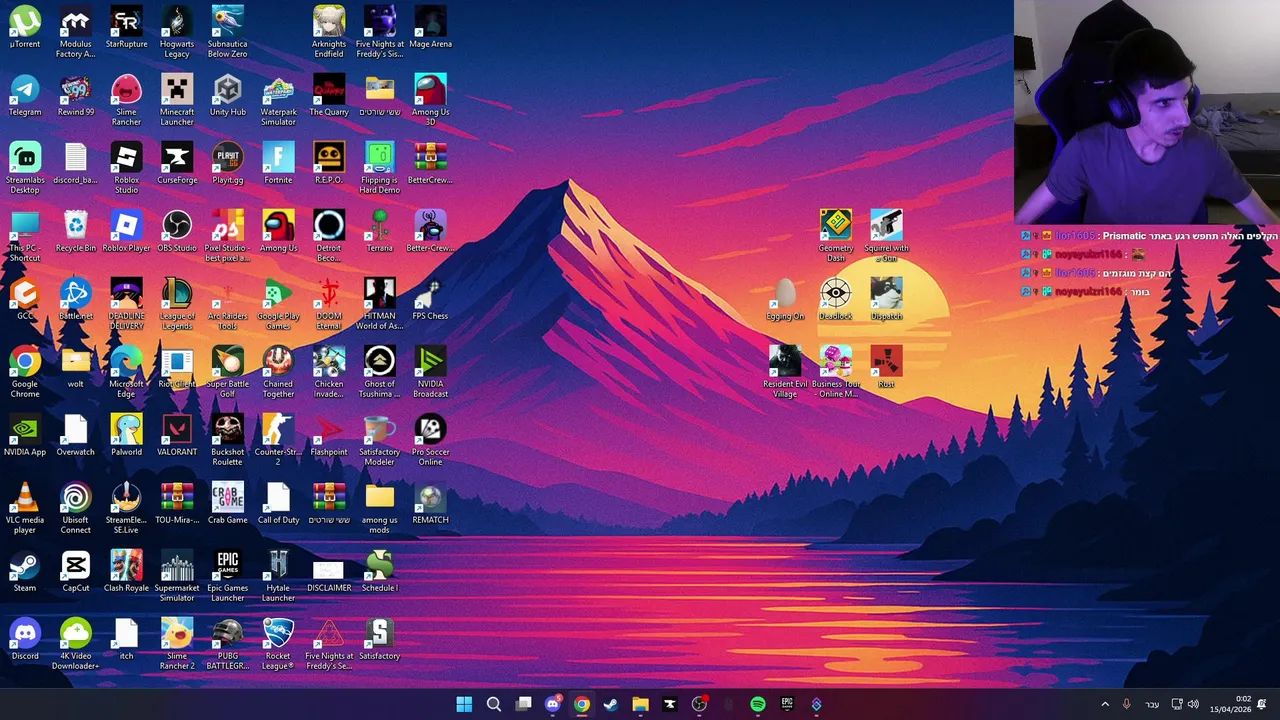Screen dimensions: 1280x720
Task: Select the Hytale Launcher icon
Action: pyautogui.click(x=278, y=577)
